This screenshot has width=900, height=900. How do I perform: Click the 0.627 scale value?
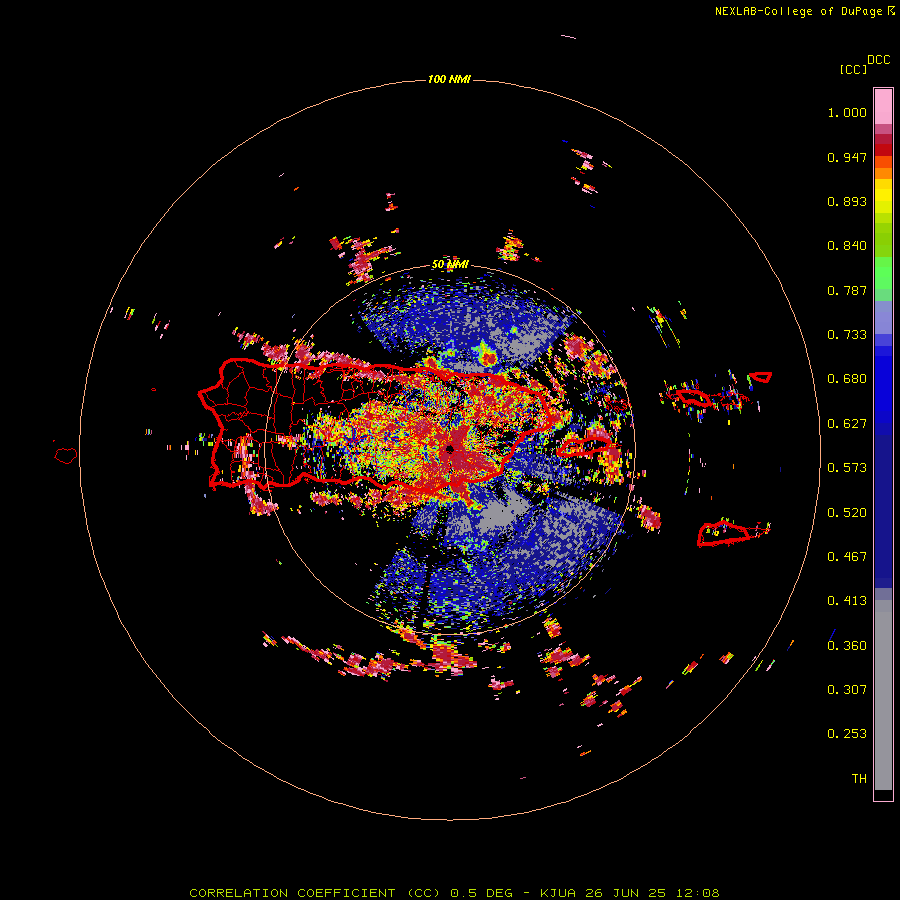847,424
